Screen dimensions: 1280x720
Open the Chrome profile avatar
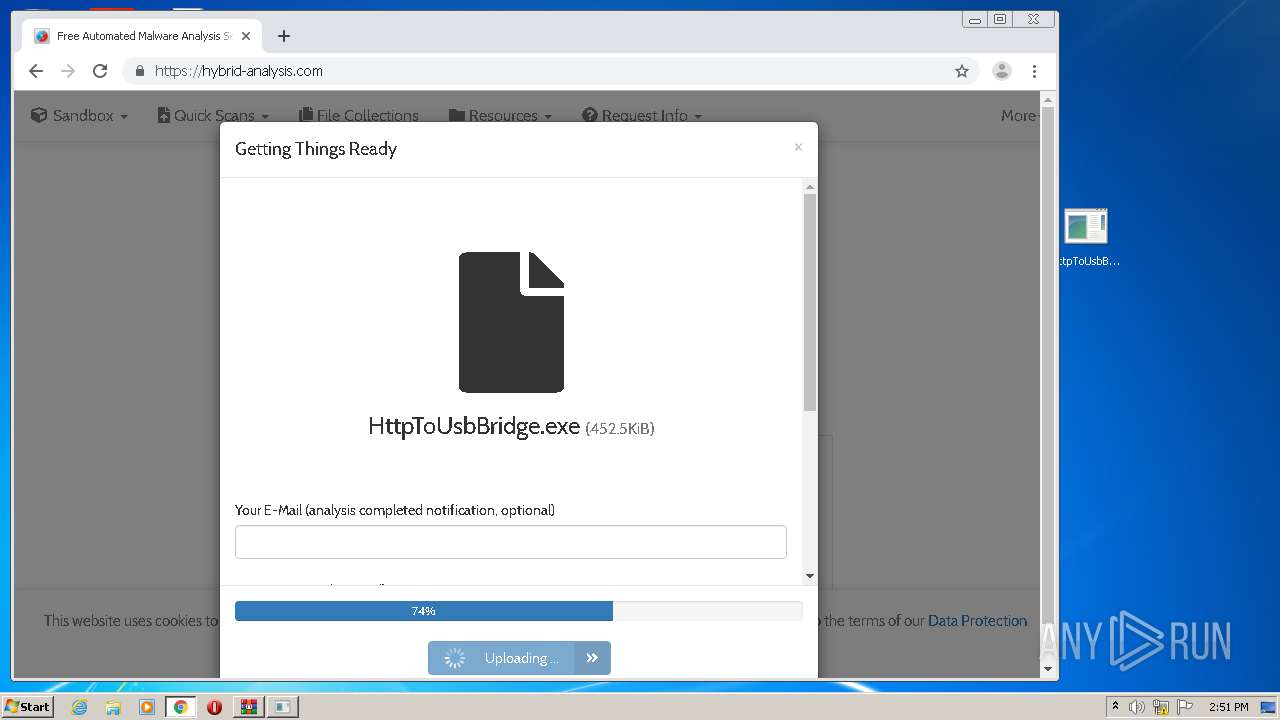[x=1001, y=71]
